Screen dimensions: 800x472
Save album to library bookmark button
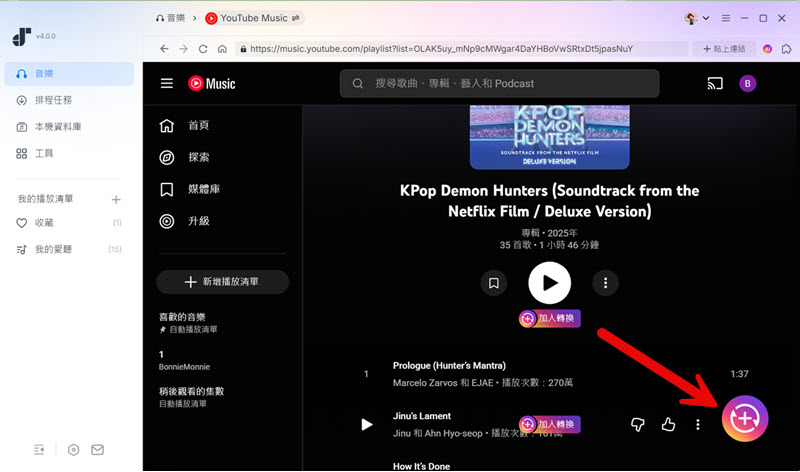(493, 283)
